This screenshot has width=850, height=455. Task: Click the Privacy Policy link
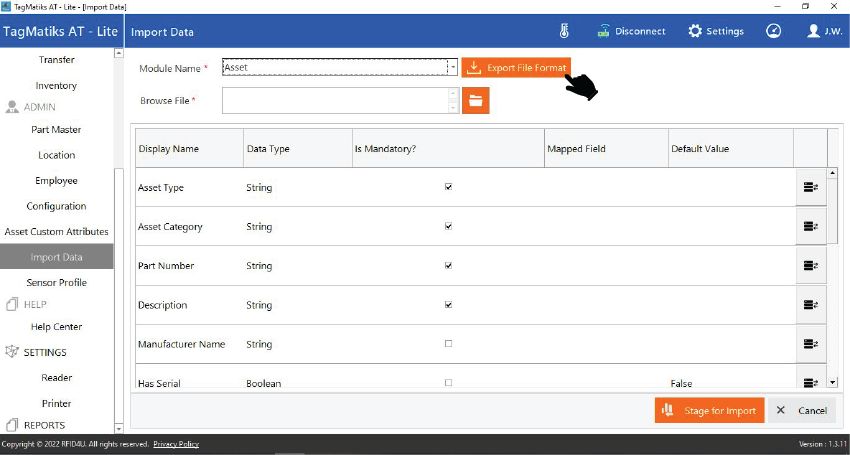pyautogui.click(x=176, y=444)
